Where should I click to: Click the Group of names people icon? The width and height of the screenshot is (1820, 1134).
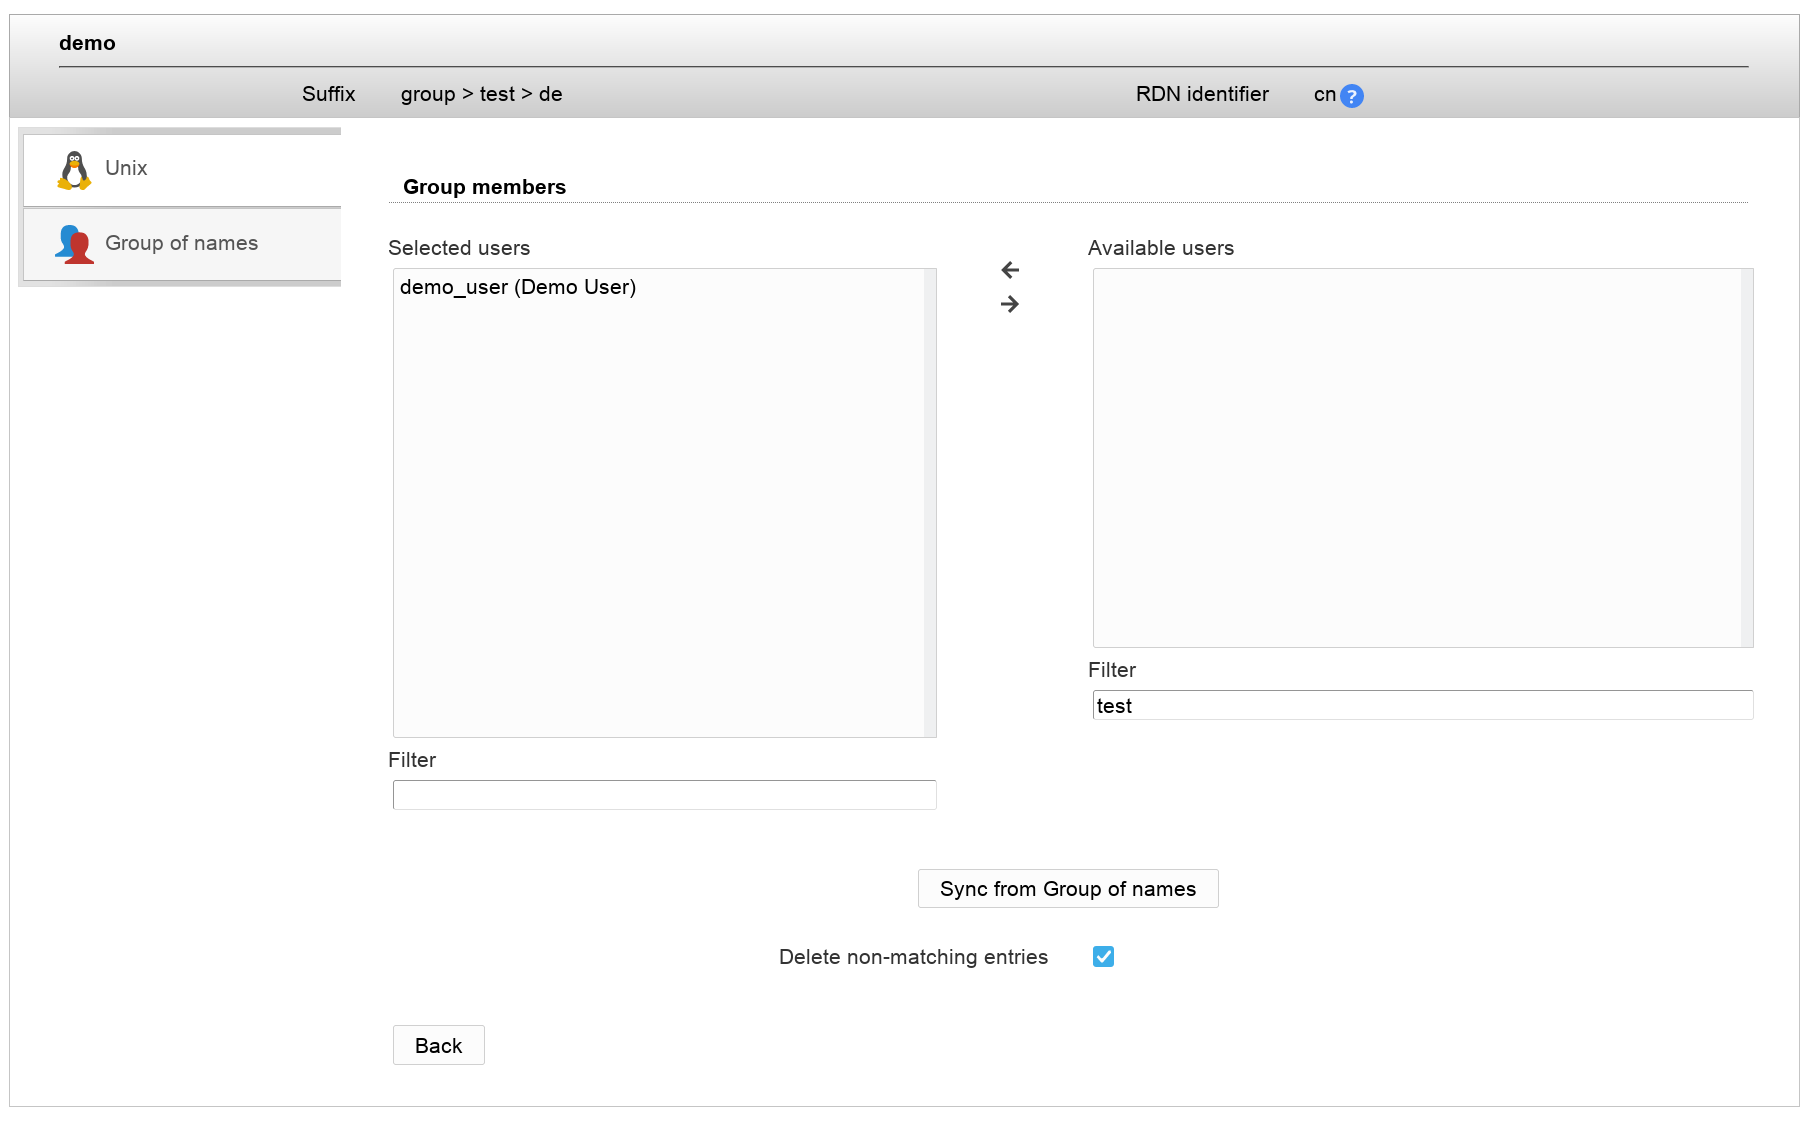tap(75, 244)
